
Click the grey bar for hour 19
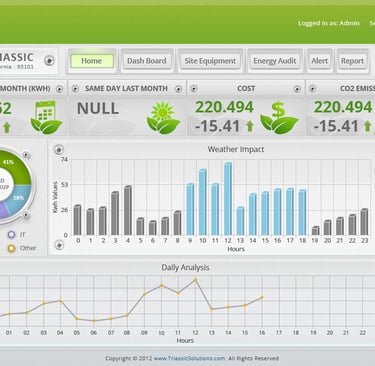(x=315, y=231)
